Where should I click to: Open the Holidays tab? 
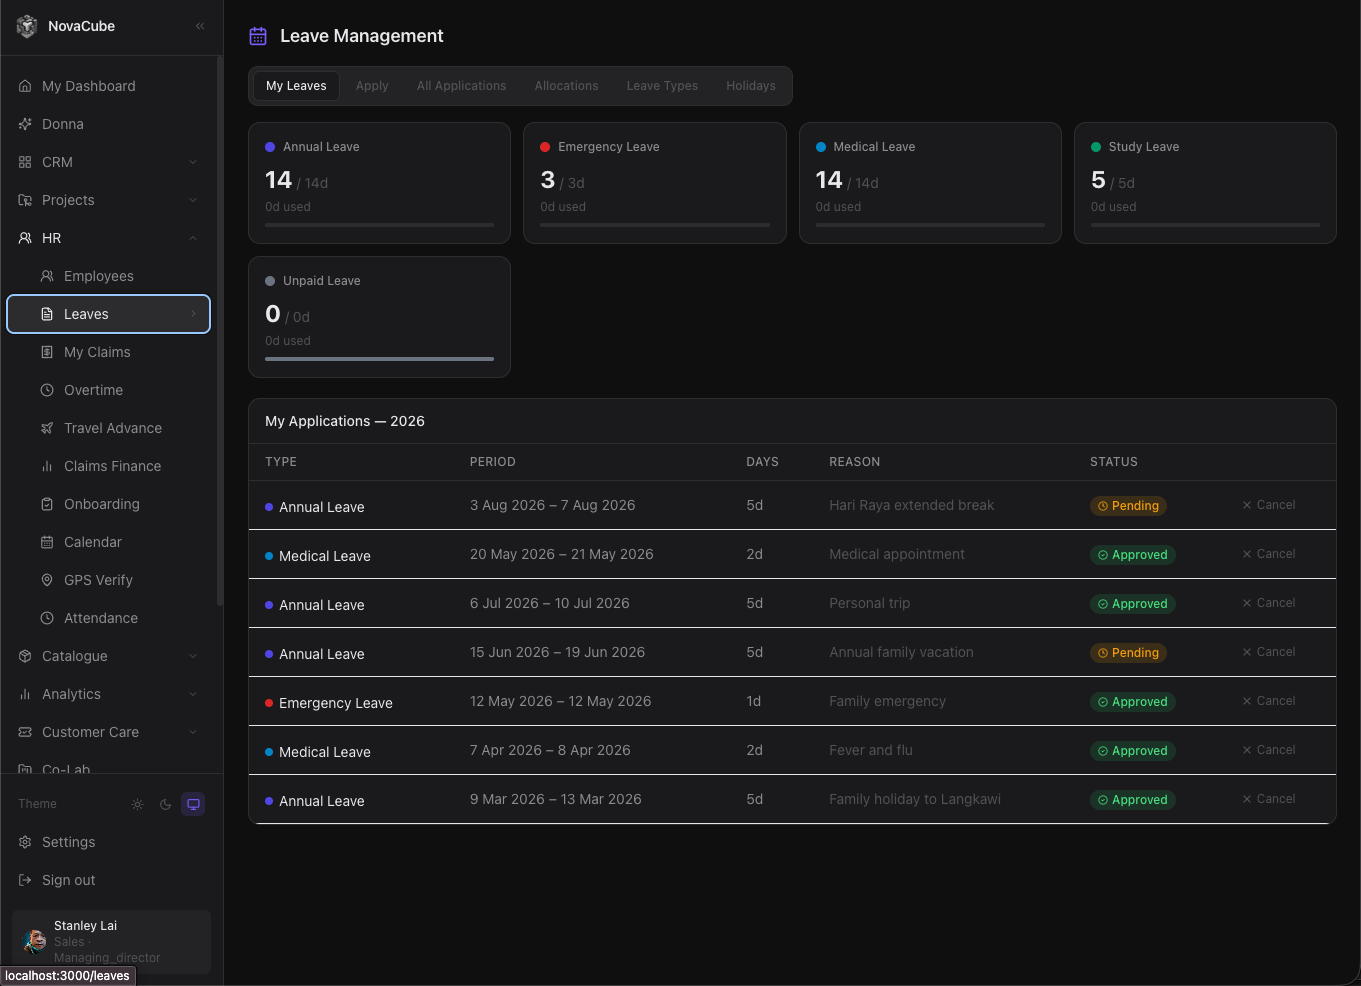tap(751, 86)
